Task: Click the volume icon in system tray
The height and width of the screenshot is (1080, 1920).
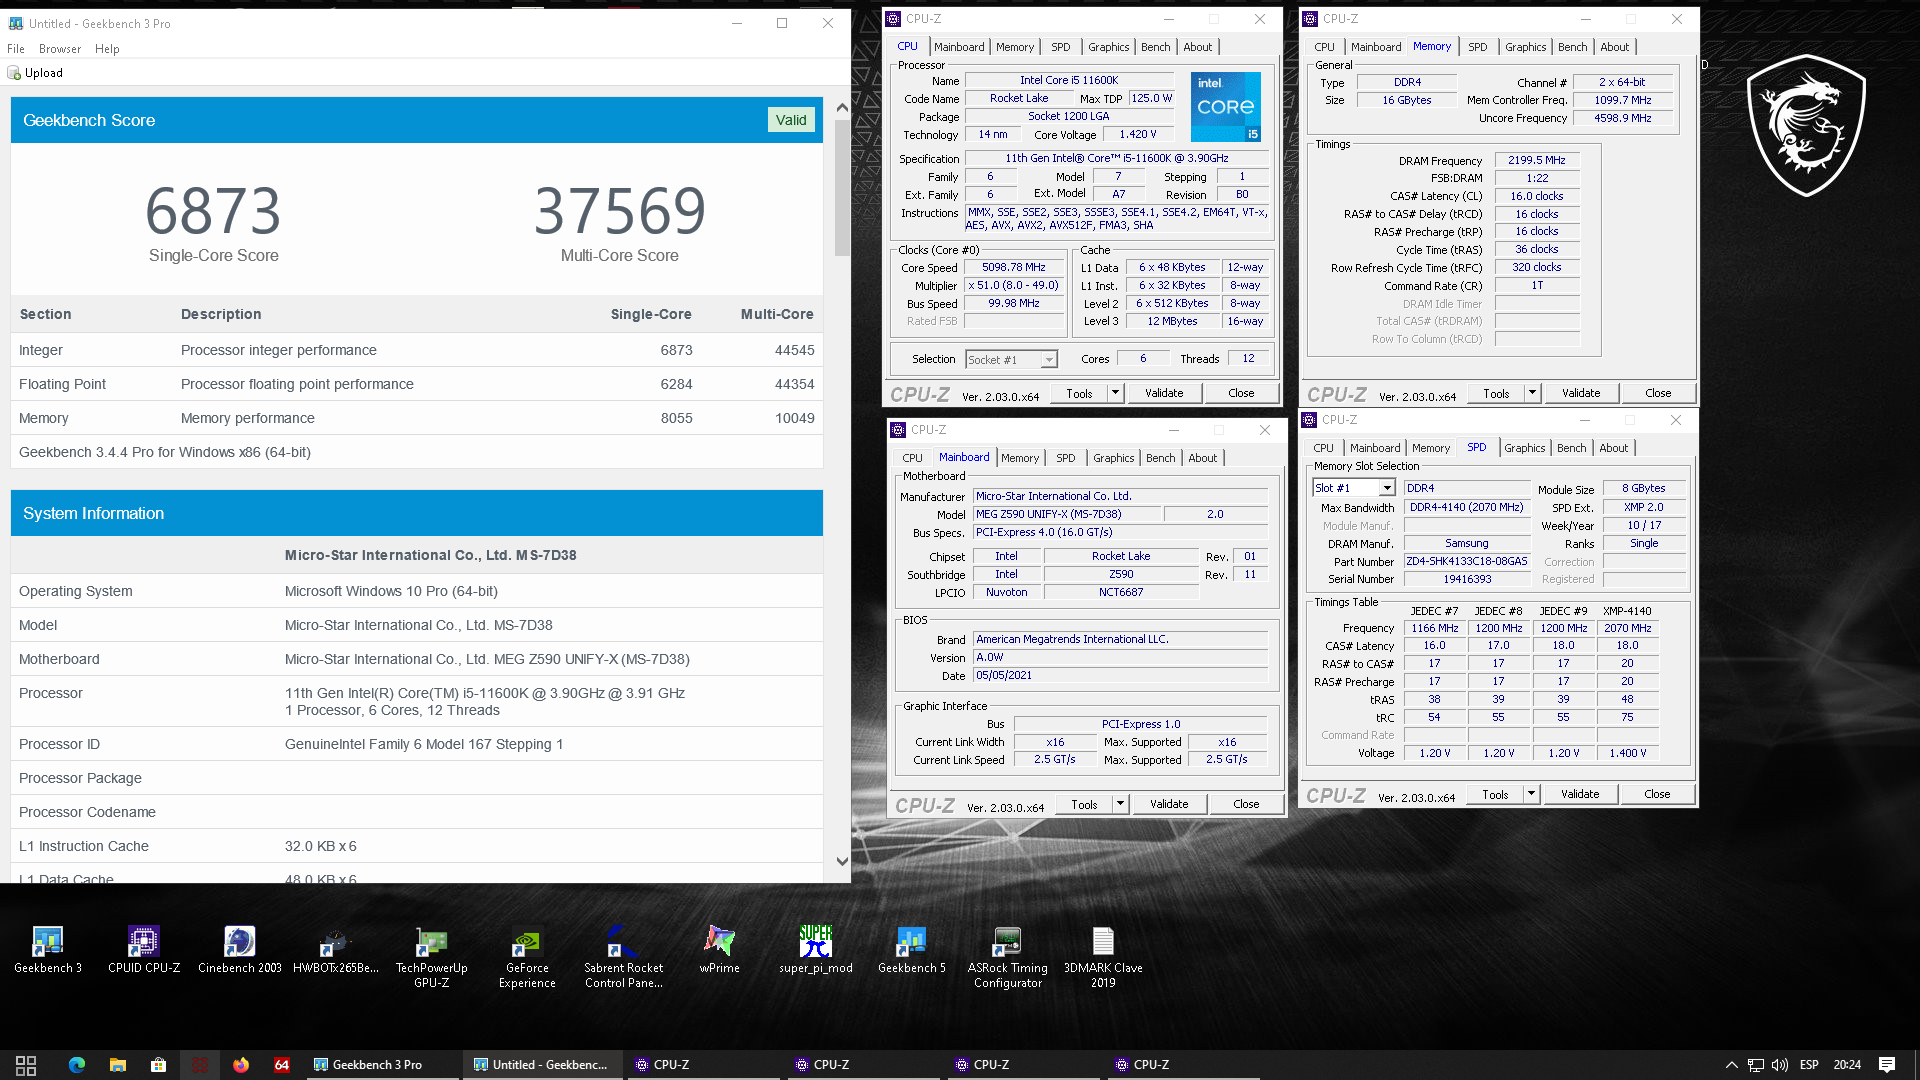Action: (1780, 1065)
